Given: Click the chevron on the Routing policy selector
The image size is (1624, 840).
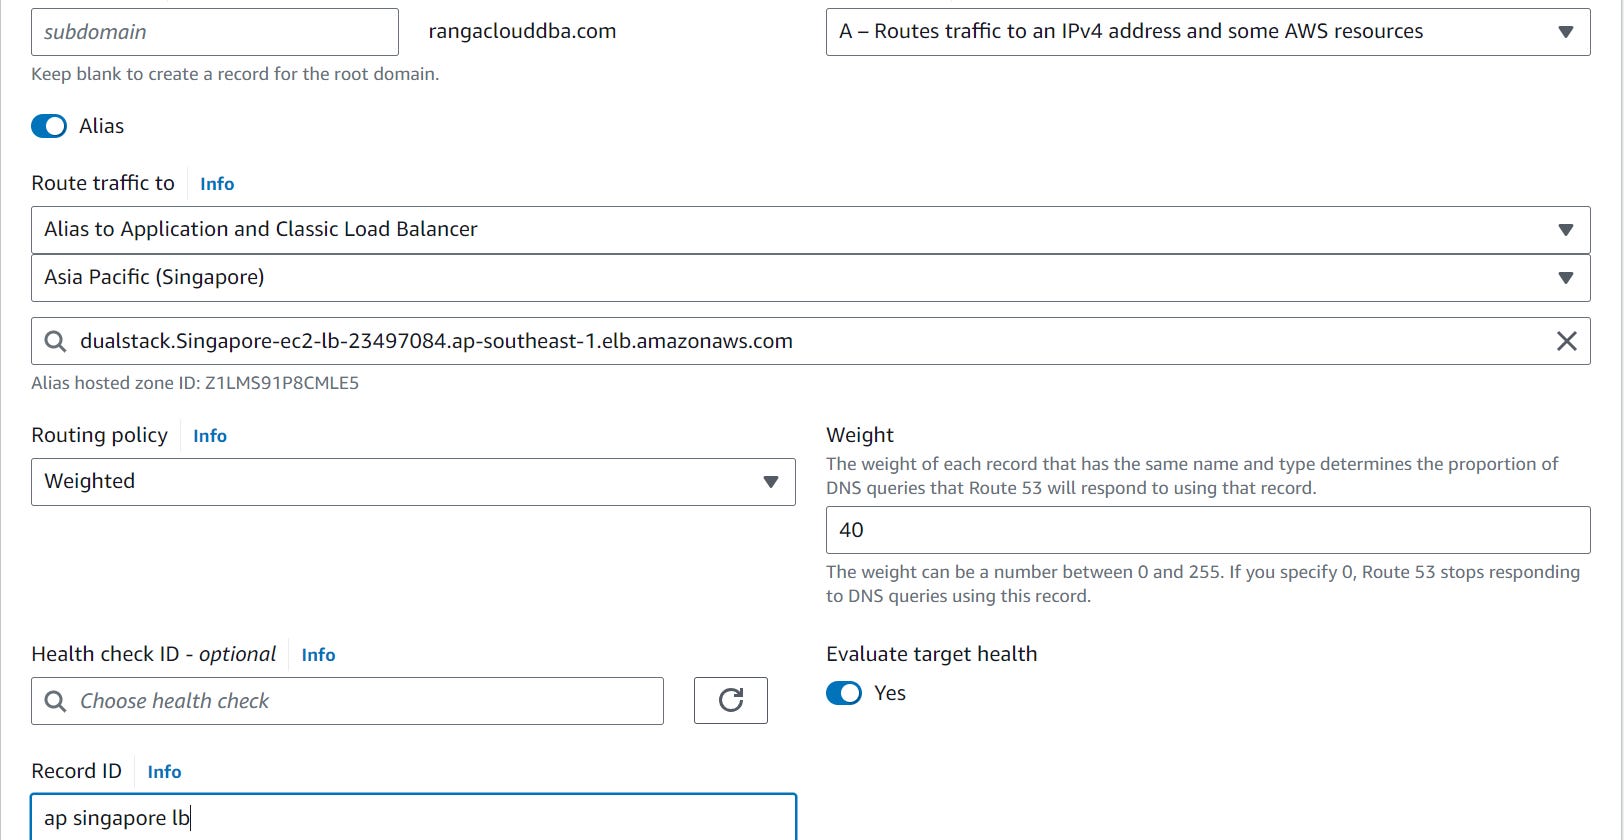Looking at the screenshot, I should click(770, 482).
